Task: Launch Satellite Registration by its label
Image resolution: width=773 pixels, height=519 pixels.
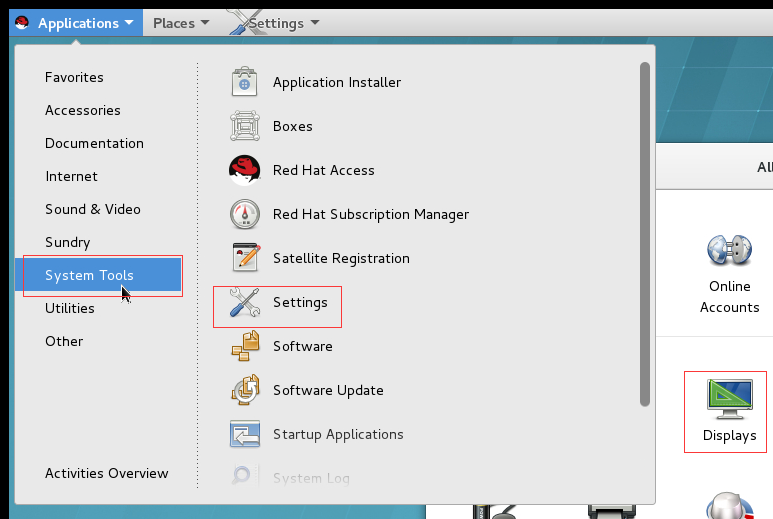Action: [x=341, y=258]
